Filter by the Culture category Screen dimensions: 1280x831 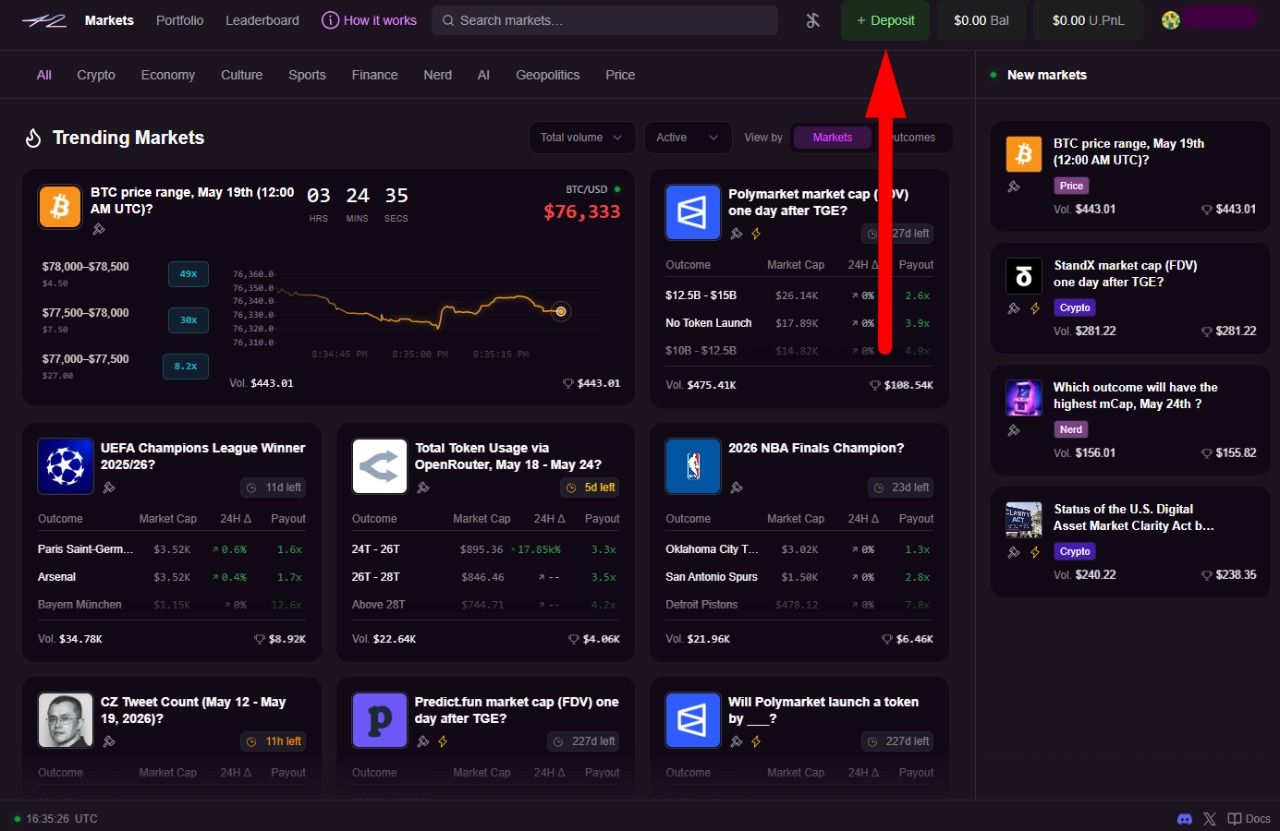click(242, 75)
